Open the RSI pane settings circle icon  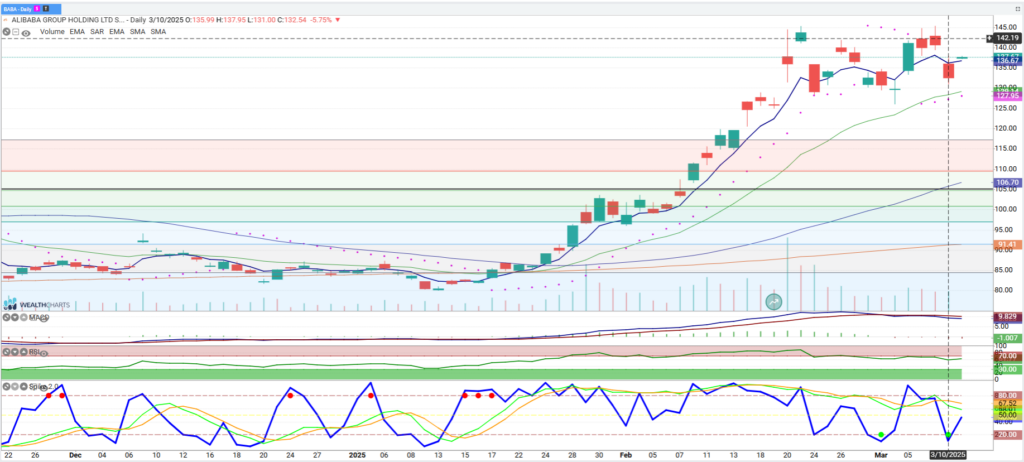click(x=7, y=352)
